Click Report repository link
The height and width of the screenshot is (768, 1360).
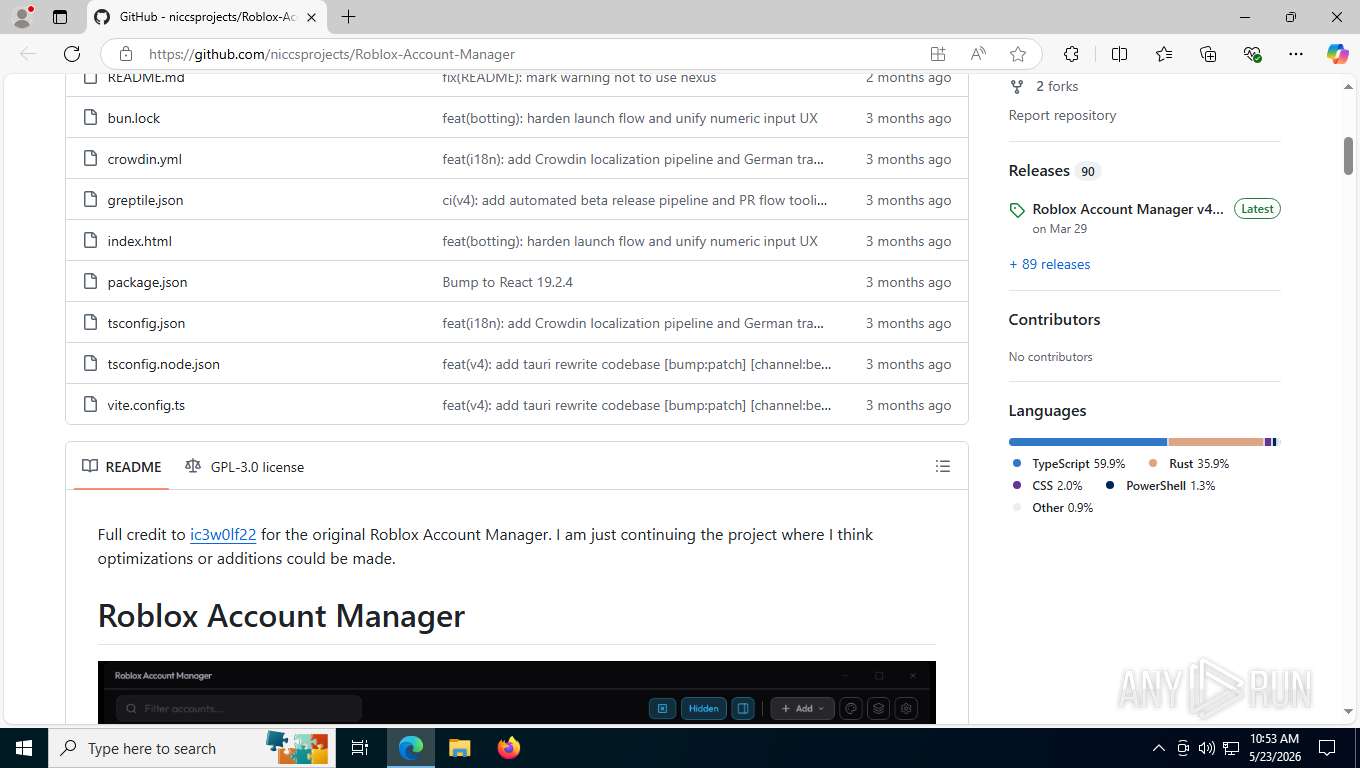click(x=1062, y=115)
